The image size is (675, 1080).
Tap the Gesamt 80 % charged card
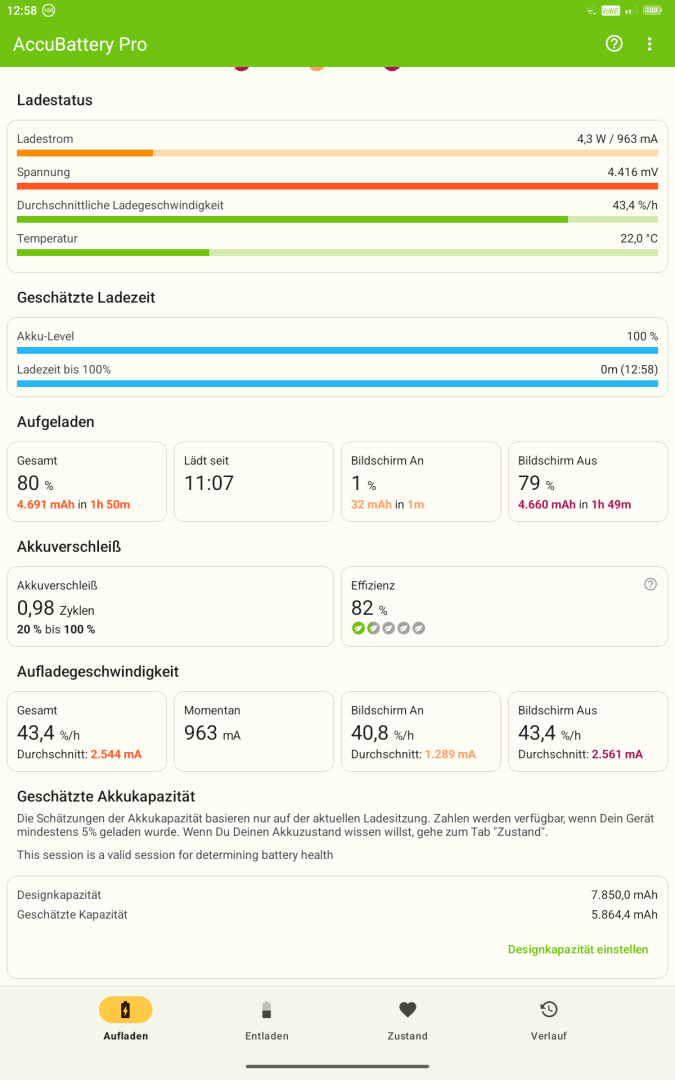[x=87, y=481]
